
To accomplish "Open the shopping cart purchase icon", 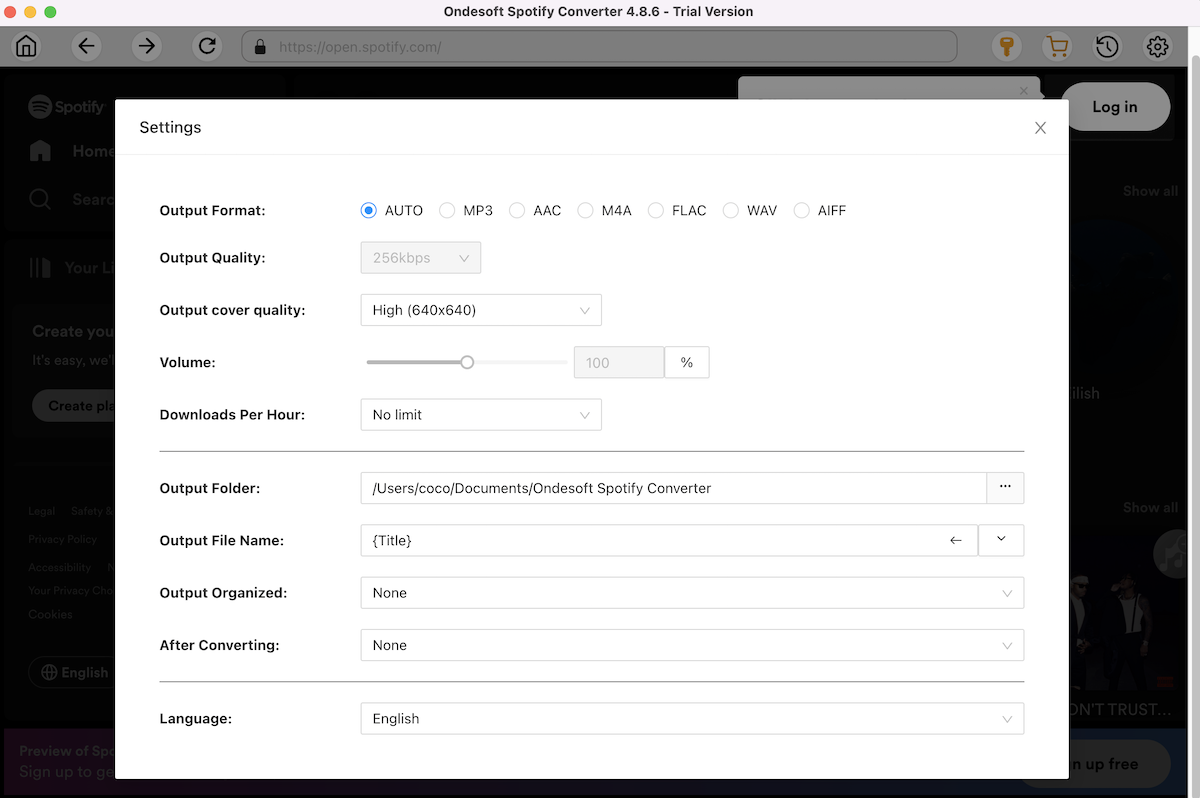I will [1056, 46].
